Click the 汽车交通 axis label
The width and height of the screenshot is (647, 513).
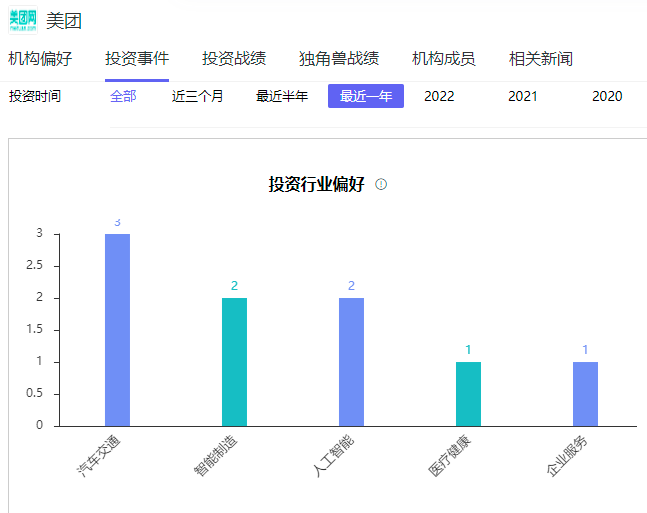pos(99,456)
